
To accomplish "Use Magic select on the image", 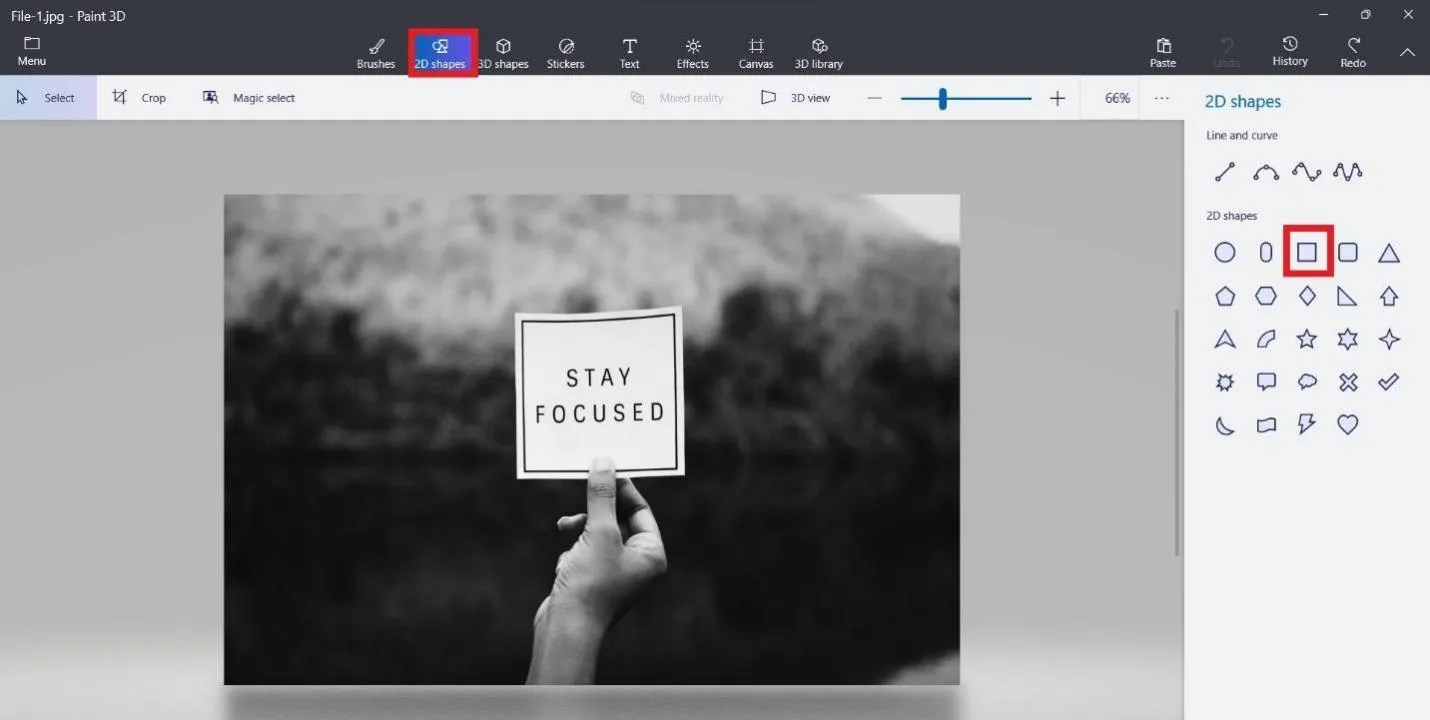I will [x=248, y=97].
